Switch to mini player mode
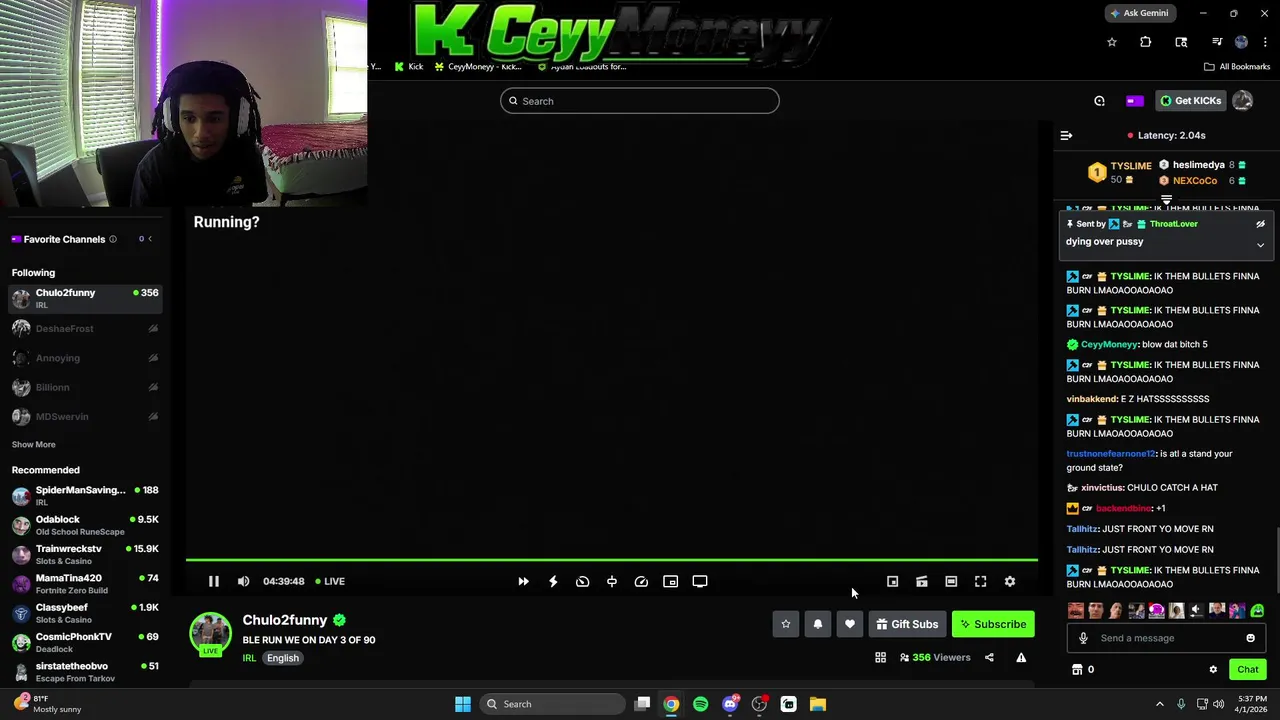 coord(892,581)
